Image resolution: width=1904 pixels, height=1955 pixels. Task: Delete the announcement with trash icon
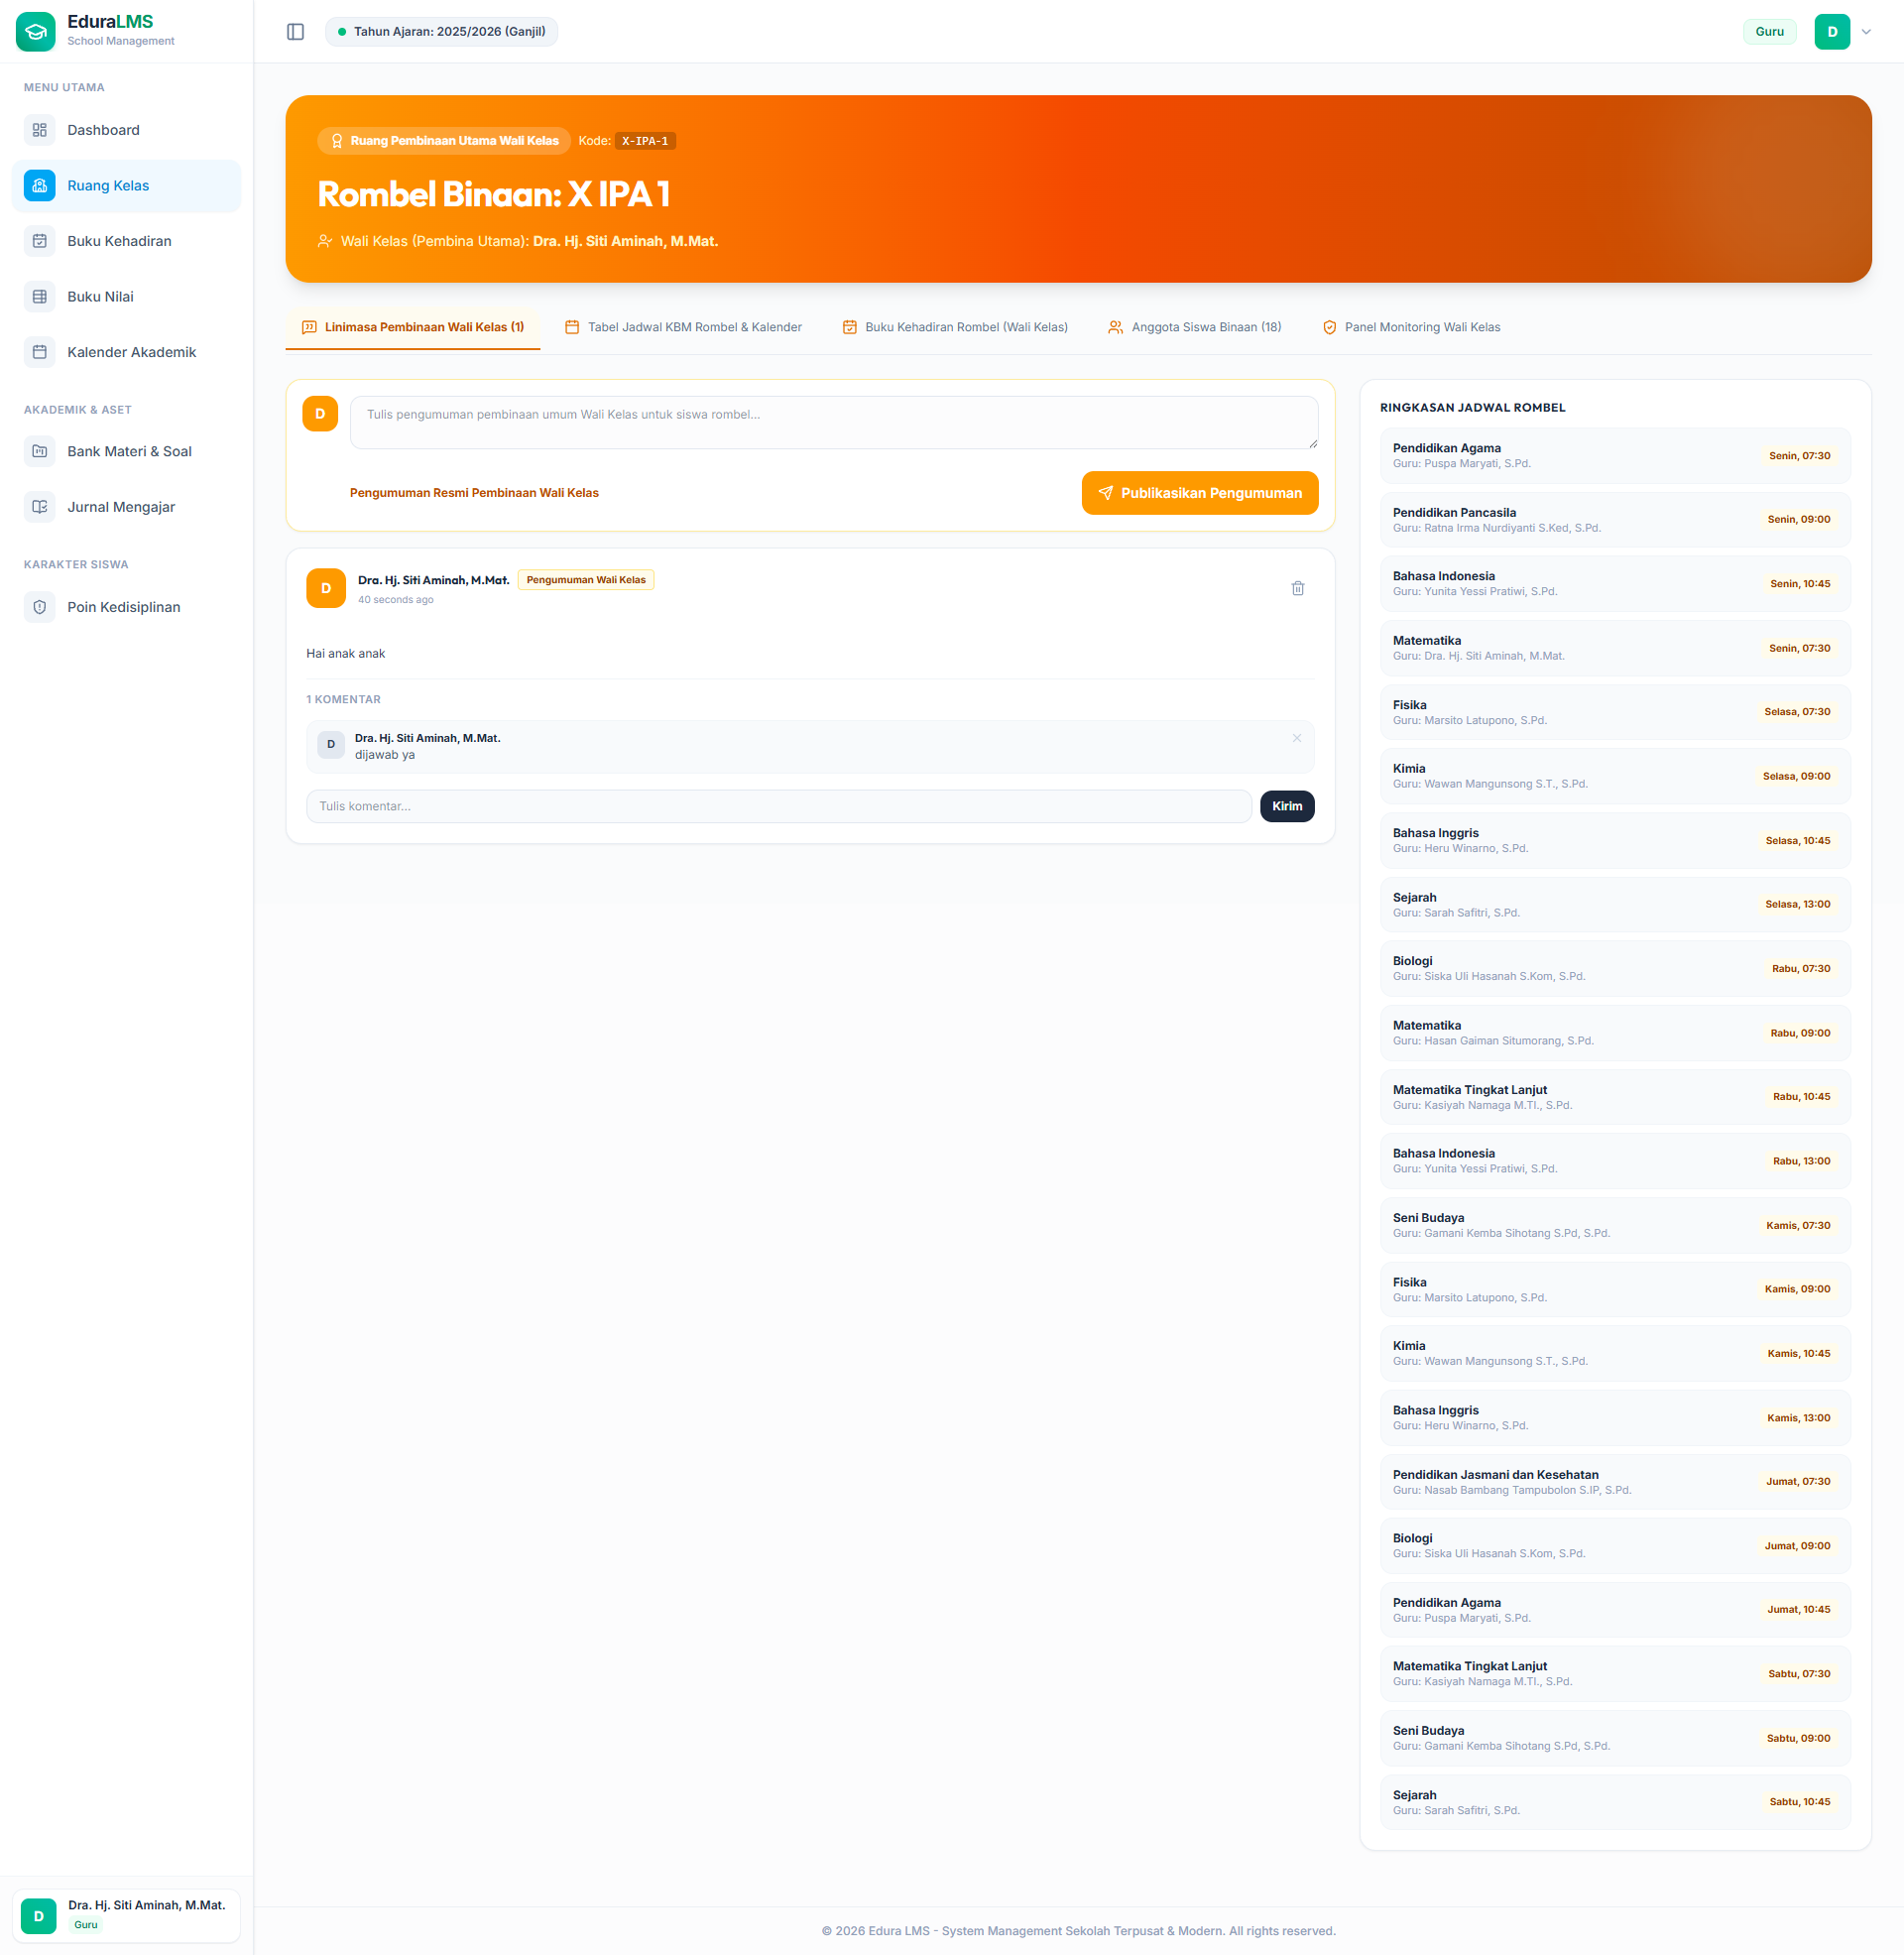(1297, 588)
